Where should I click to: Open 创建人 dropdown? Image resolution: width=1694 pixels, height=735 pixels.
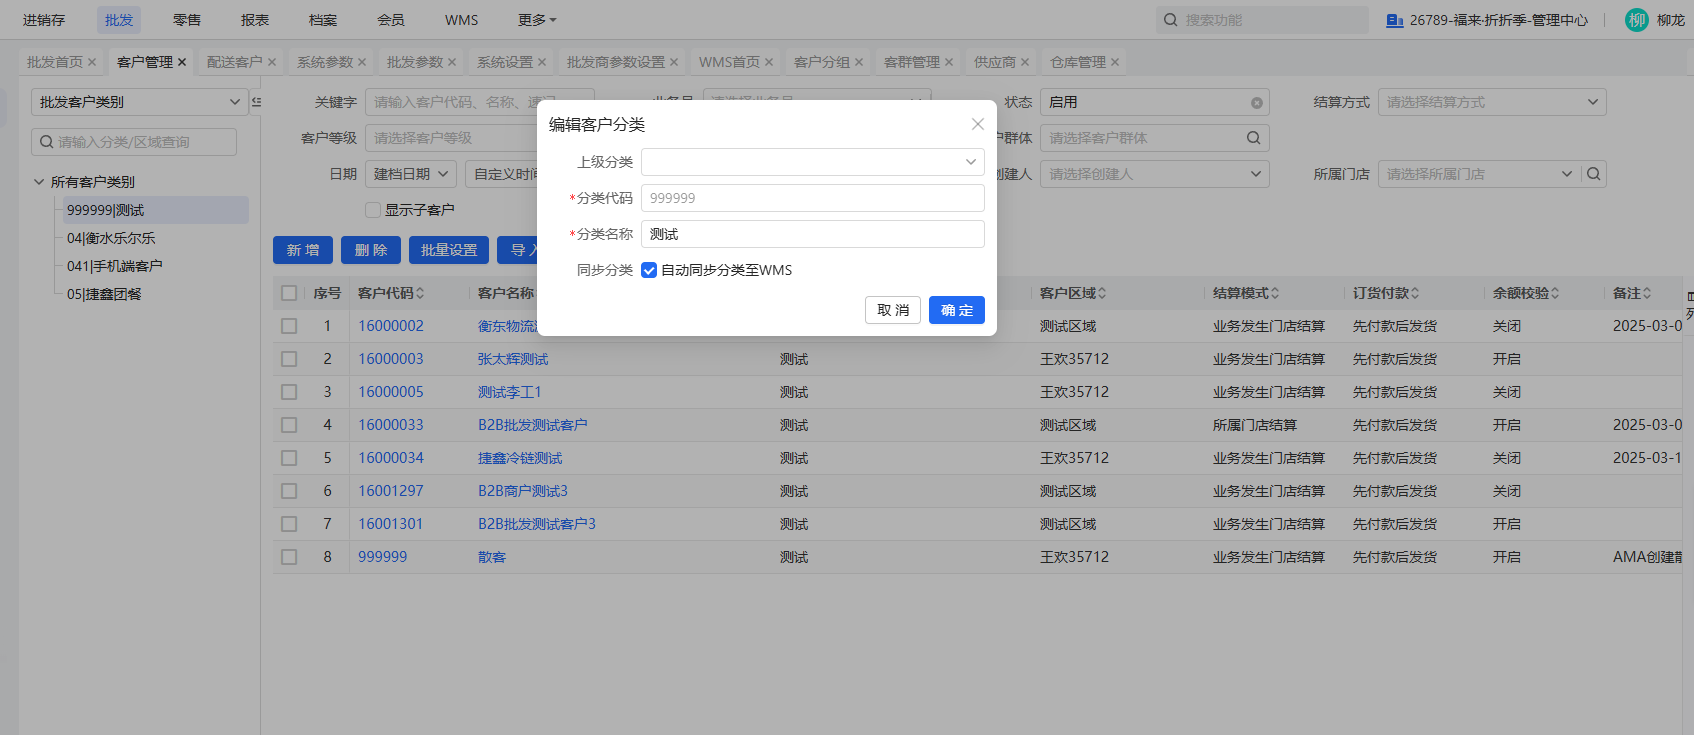[x=1155, y=174]
